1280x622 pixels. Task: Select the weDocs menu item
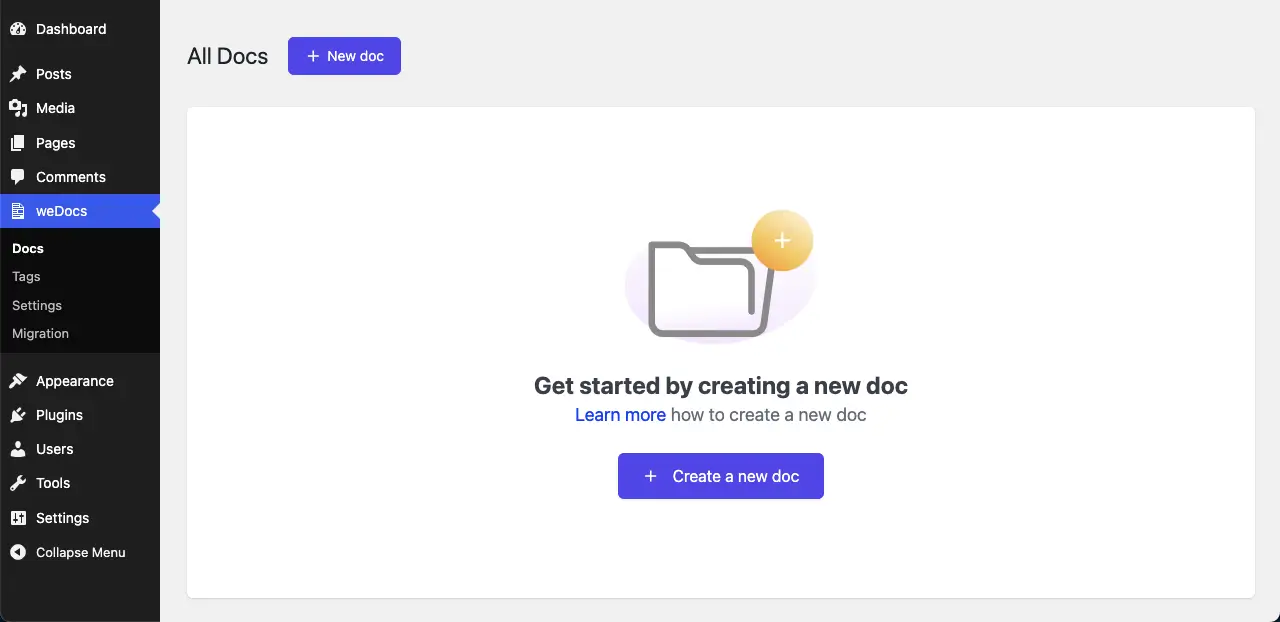80,211
